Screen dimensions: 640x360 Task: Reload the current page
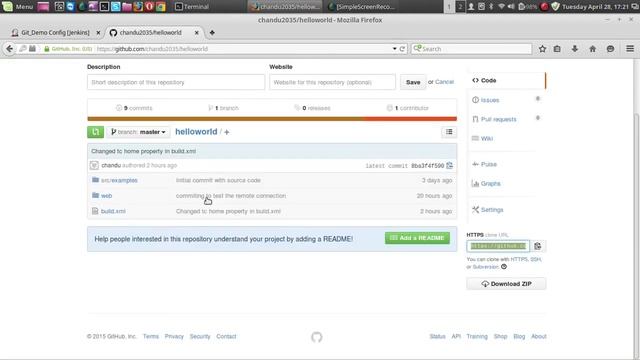[402, 49]
